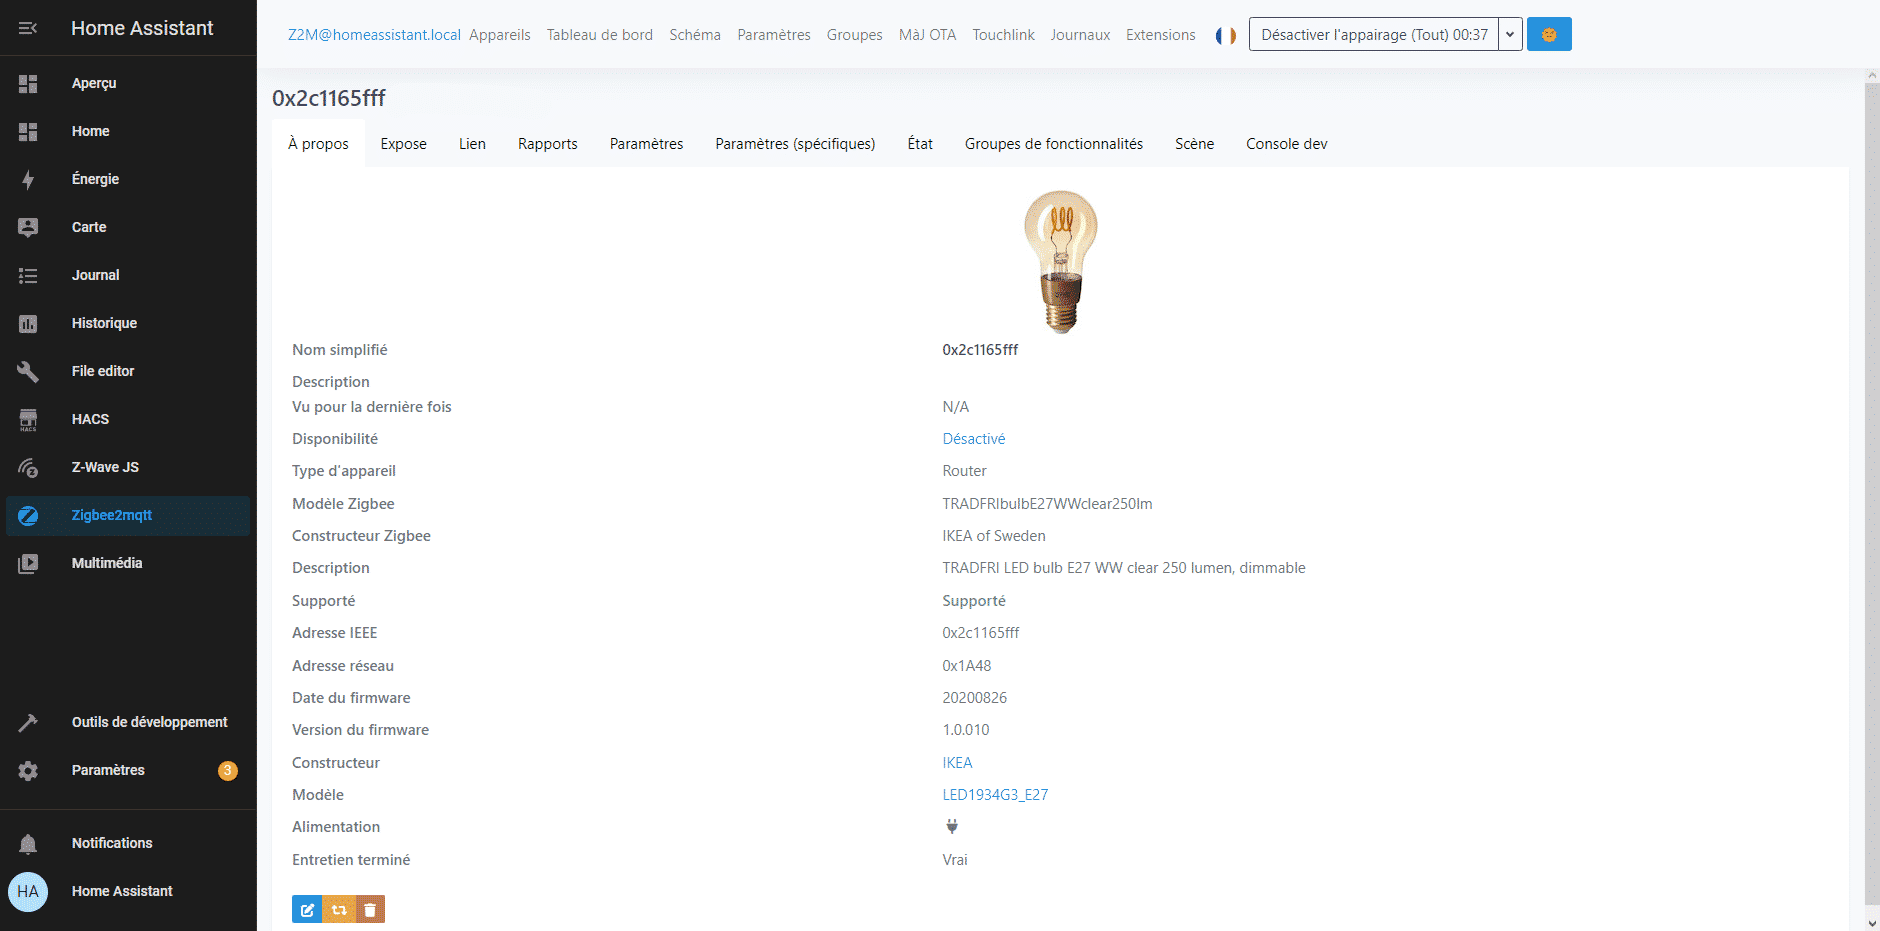This screenshot has height=931, width=1880.
Task: Click the light bulb device image
Action: [1061, 262]
